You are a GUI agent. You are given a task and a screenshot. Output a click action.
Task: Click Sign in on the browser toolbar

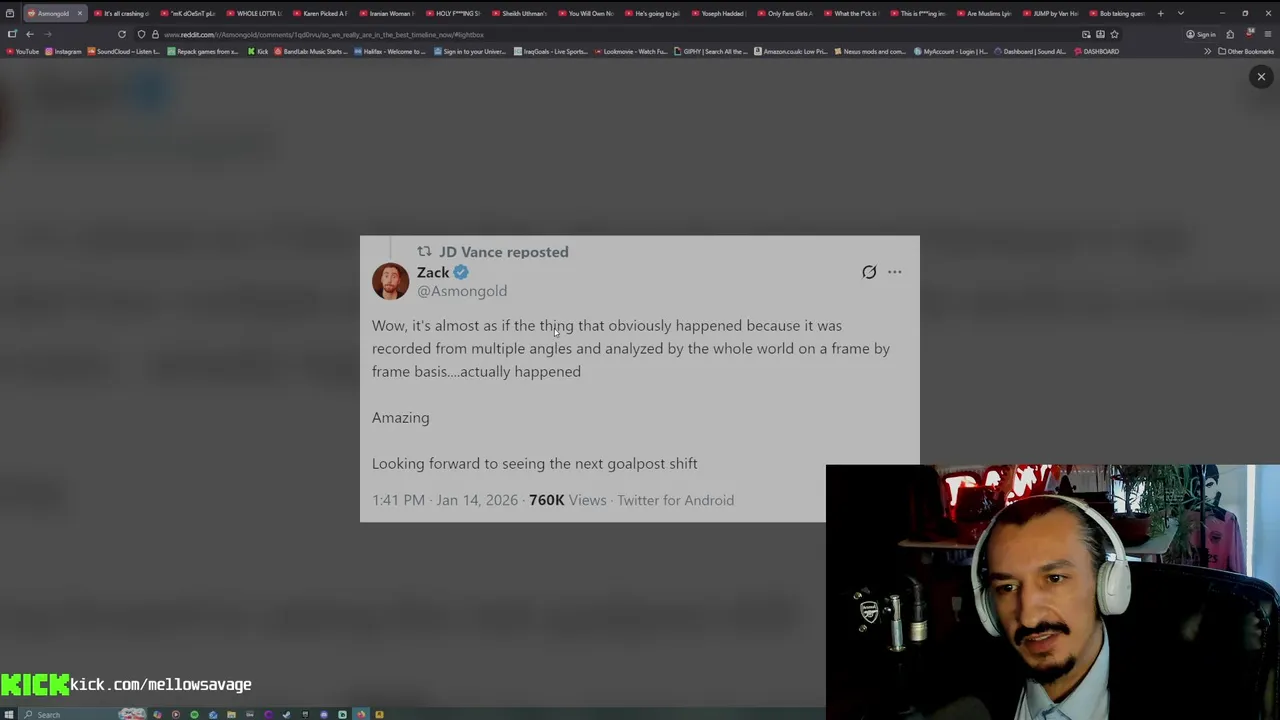point(1201,34)
